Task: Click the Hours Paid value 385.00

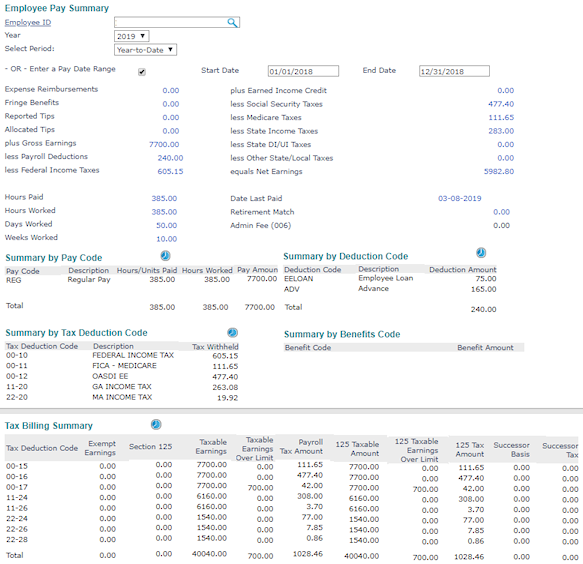Action: tap(164, 199)
